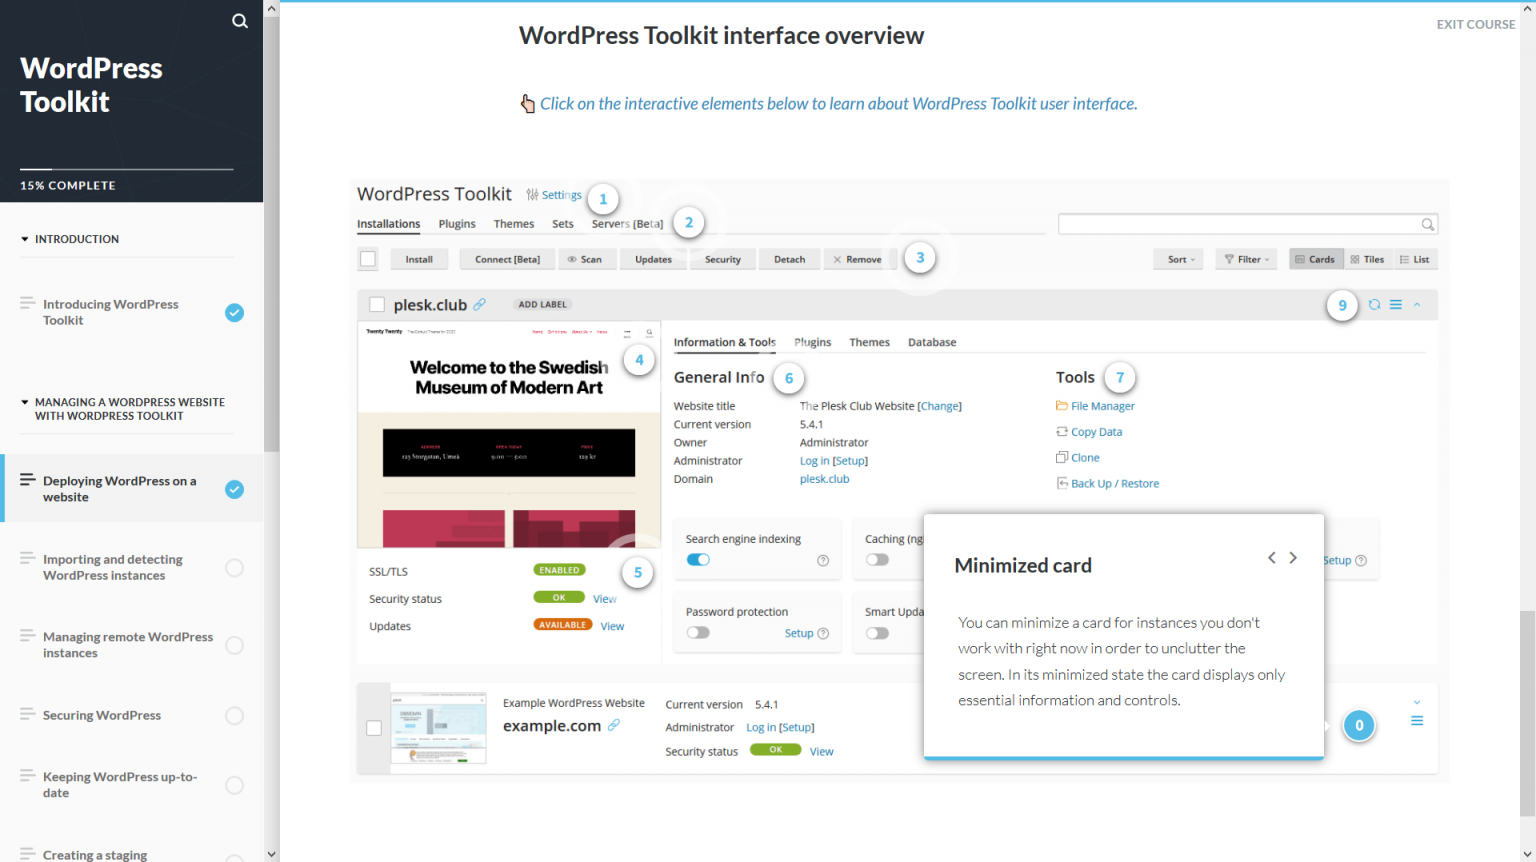Click the ADD LABEL button
The image size is (1536, 862).
[543, 304]
